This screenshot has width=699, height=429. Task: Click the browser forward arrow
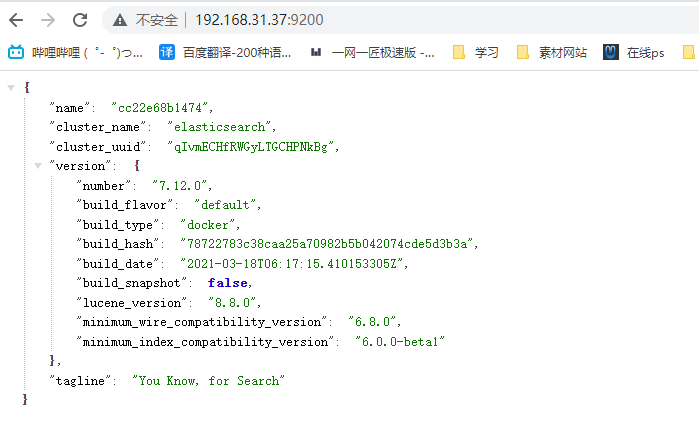click(48, 20)
